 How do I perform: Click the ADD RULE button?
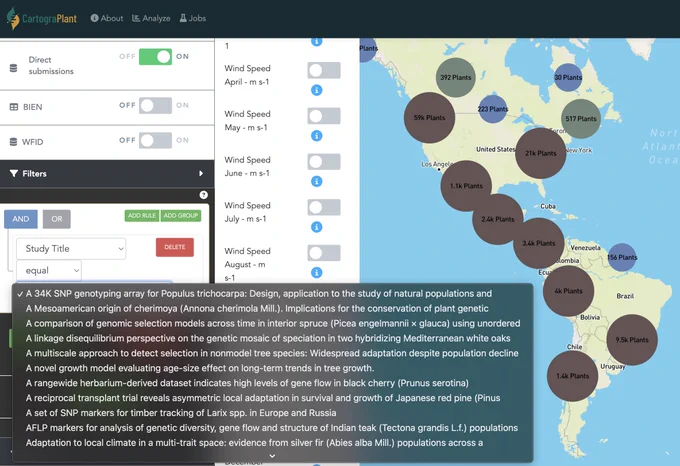(142, 215)
